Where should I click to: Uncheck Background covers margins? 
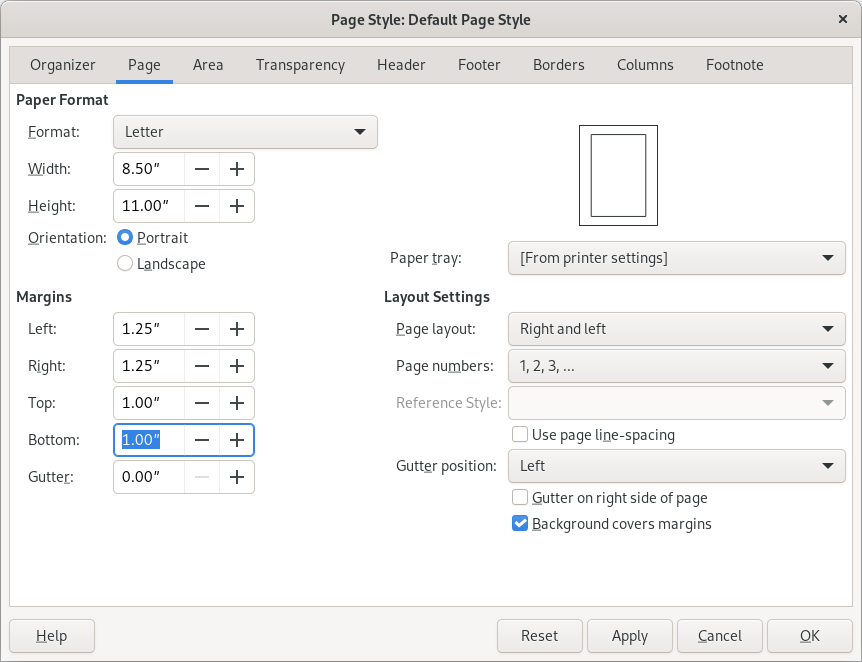(x=520, y=523)
